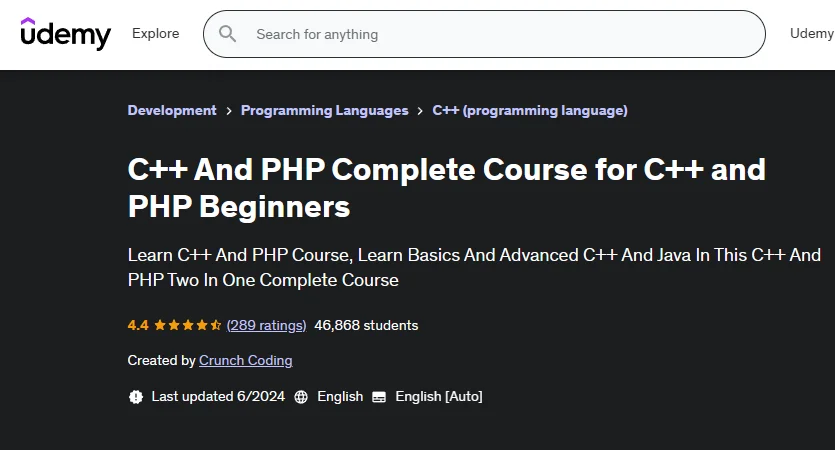Image resolution: width=835 pixels, height=450 pixels.
Task: Click the magnifier search icon
Action: (227, 34)
